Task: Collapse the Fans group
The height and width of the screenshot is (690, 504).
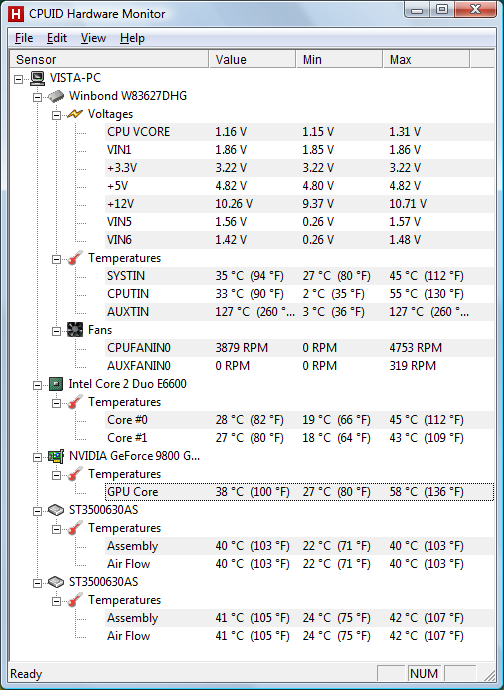Action: coord(56,331)
